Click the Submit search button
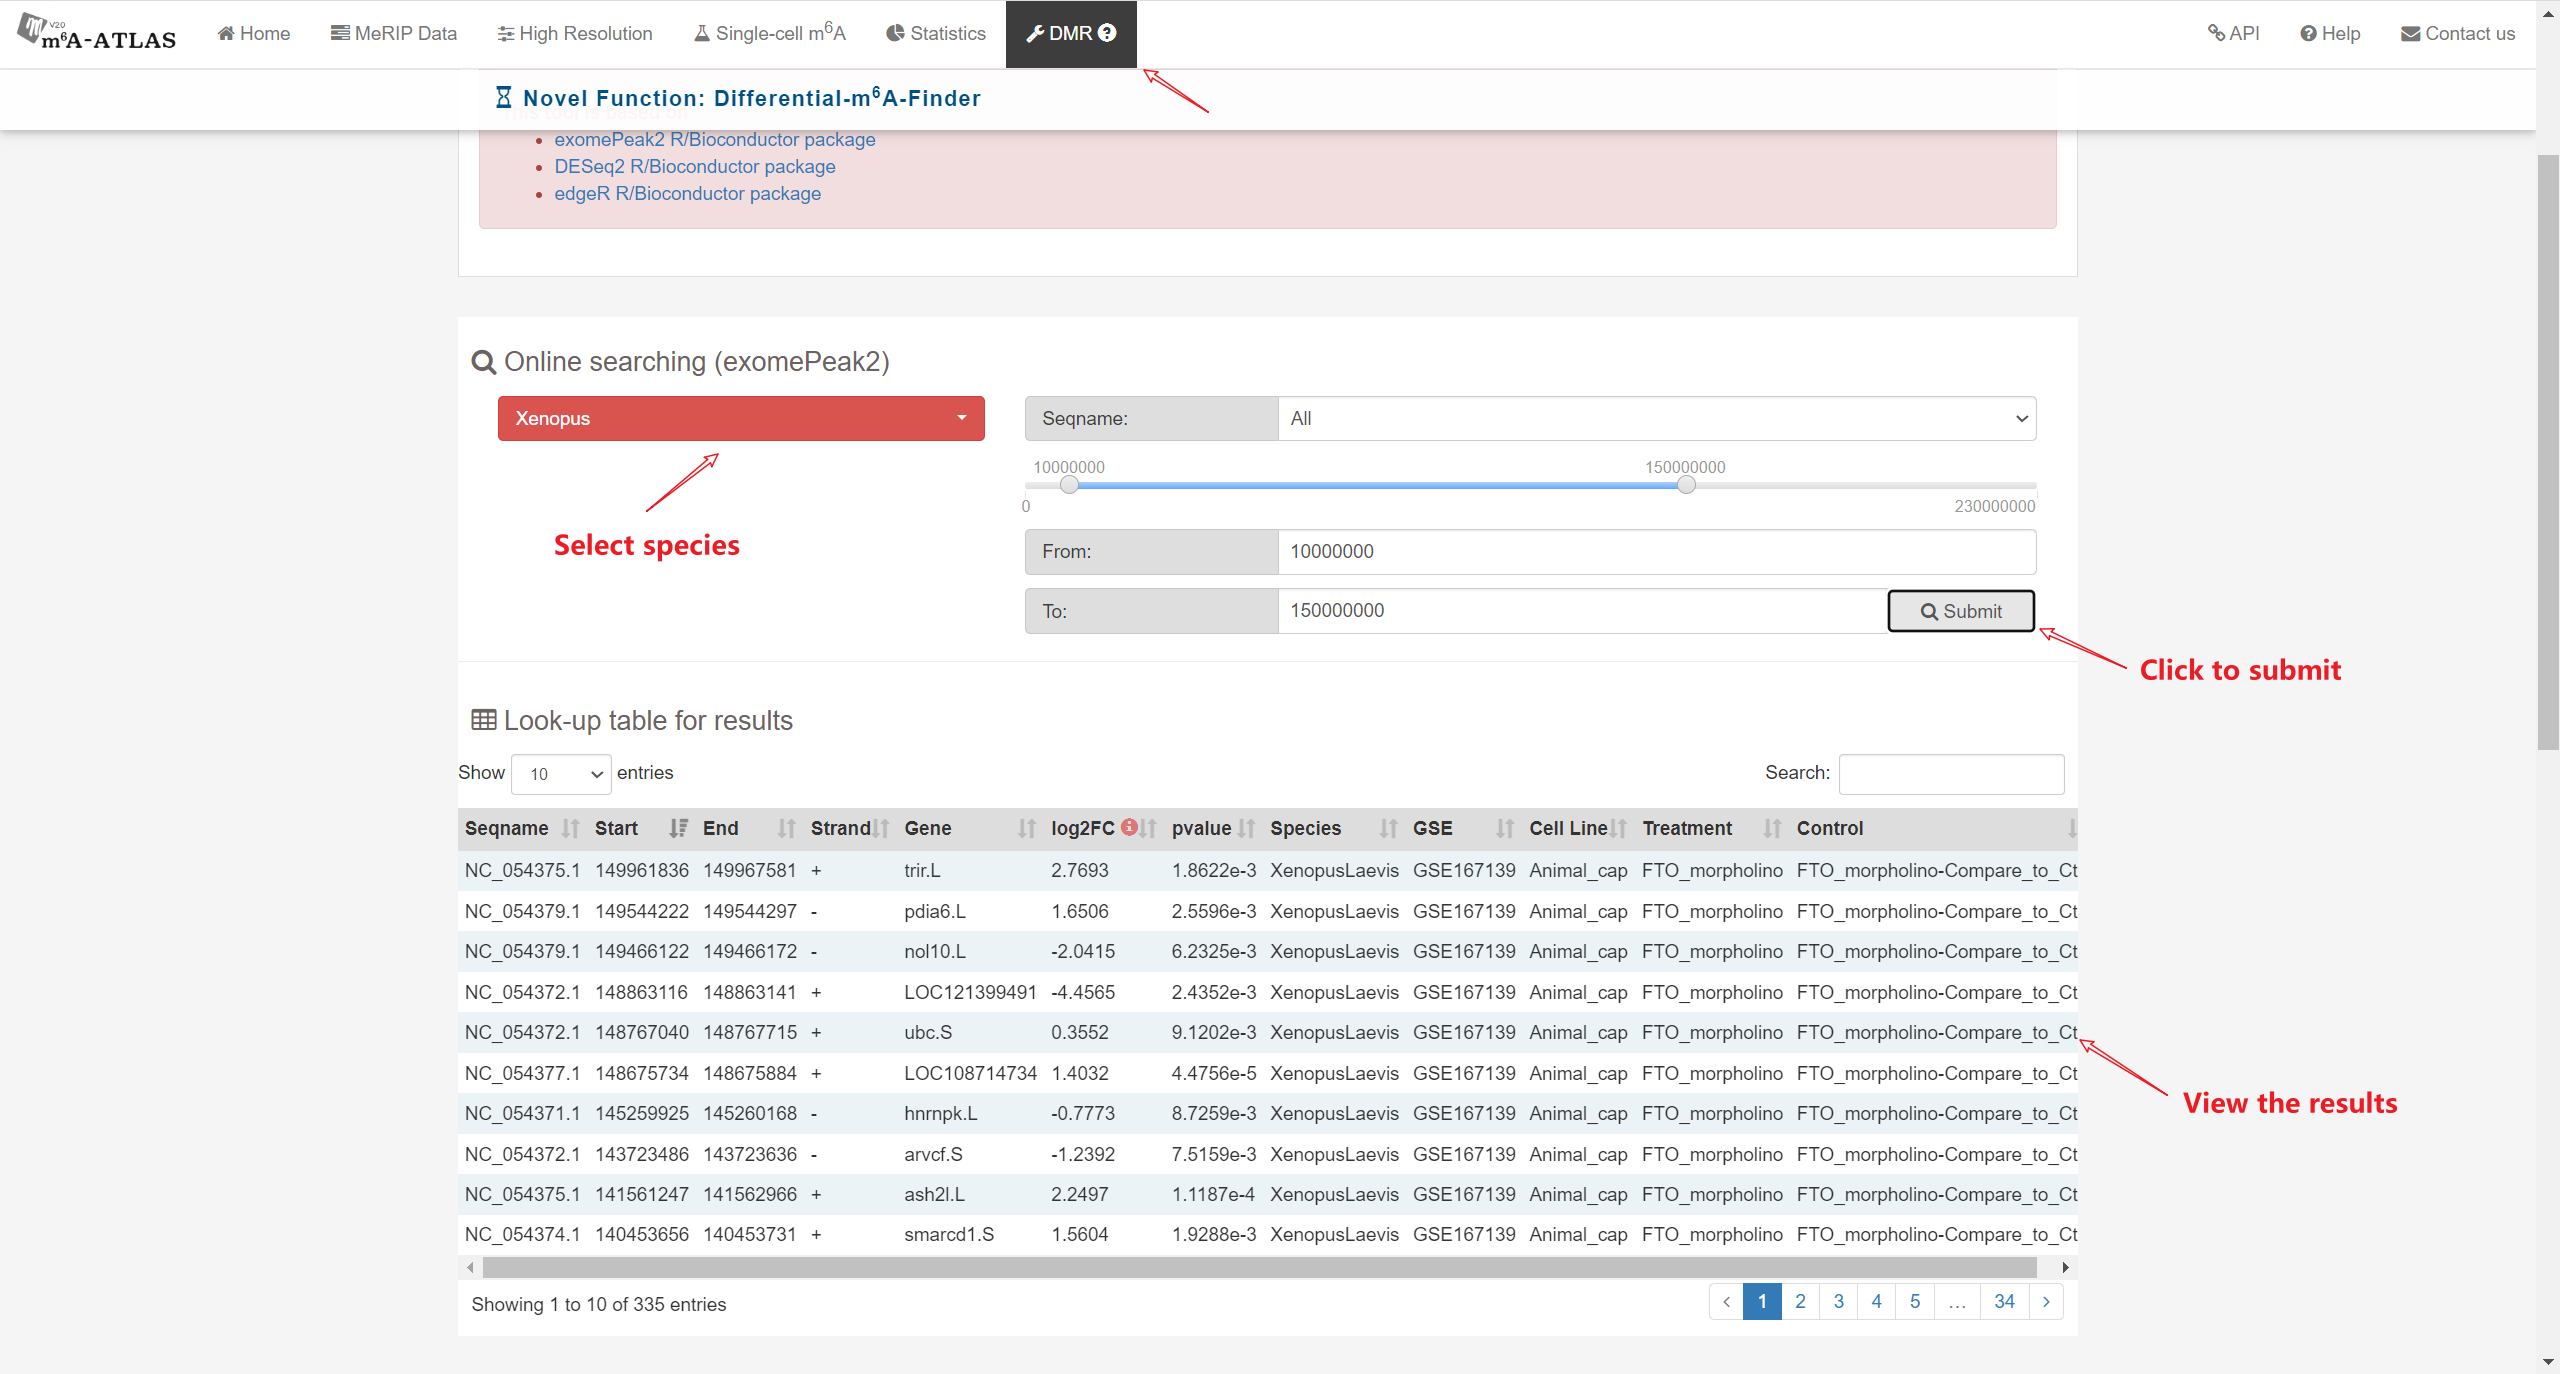Screen dimensions: 2560x1374 pos(1961,611)
